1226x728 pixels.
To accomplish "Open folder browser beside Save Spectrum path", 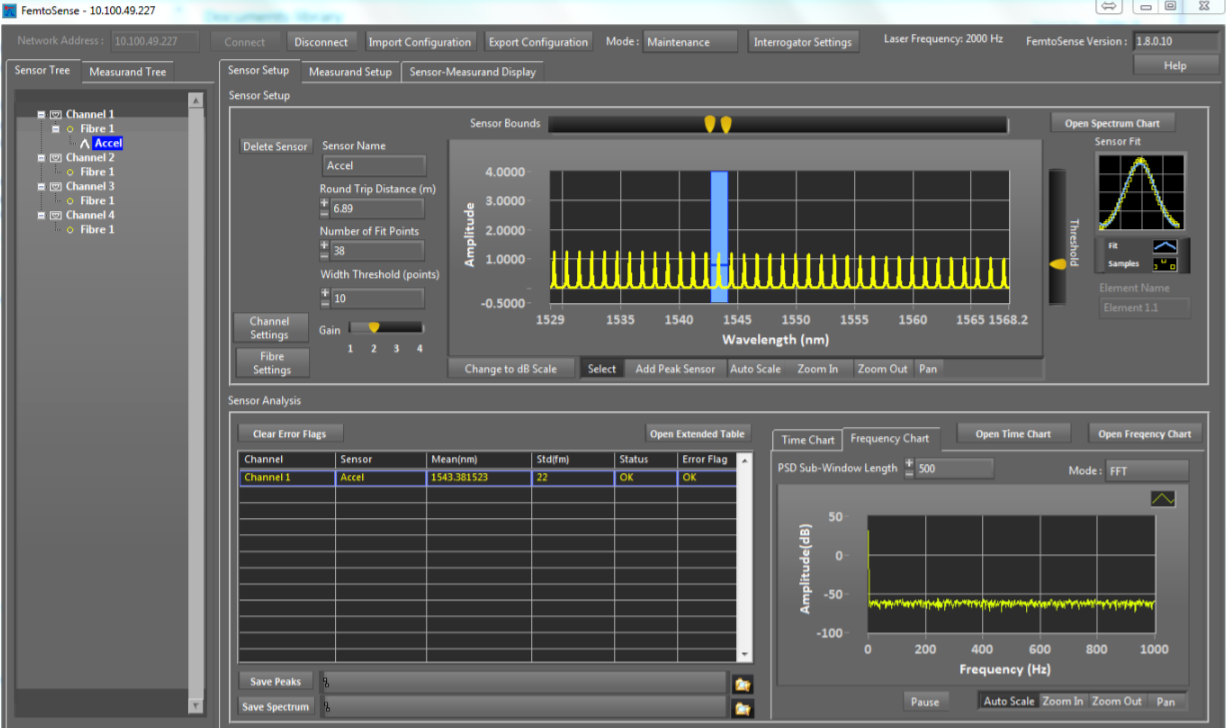I will [743, 709].
